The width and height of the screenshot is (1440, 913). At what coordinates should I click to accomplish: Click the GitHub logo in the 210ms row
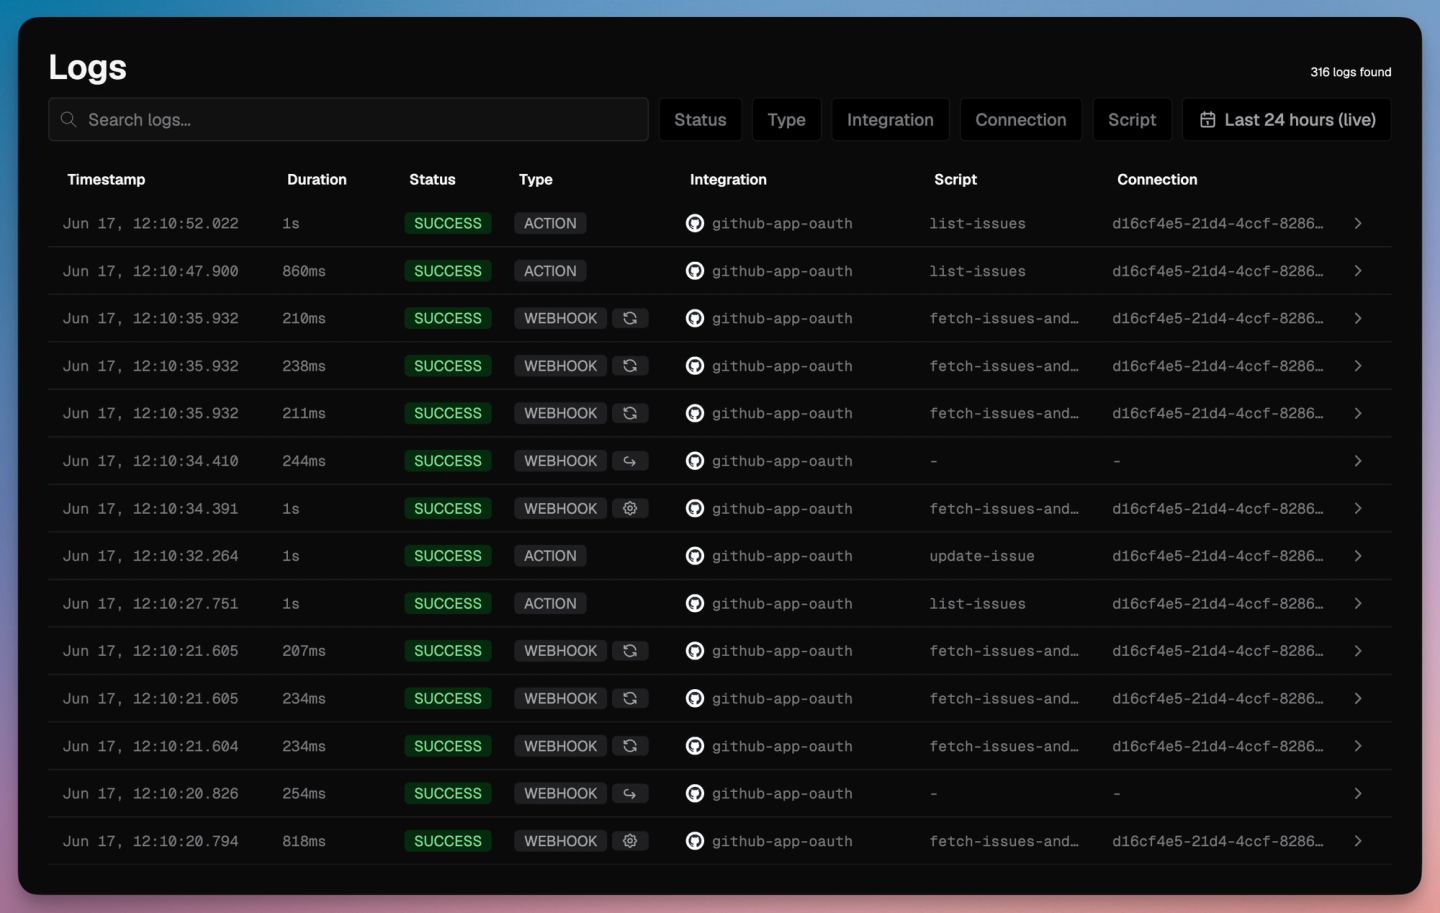(x=695, y=318)
